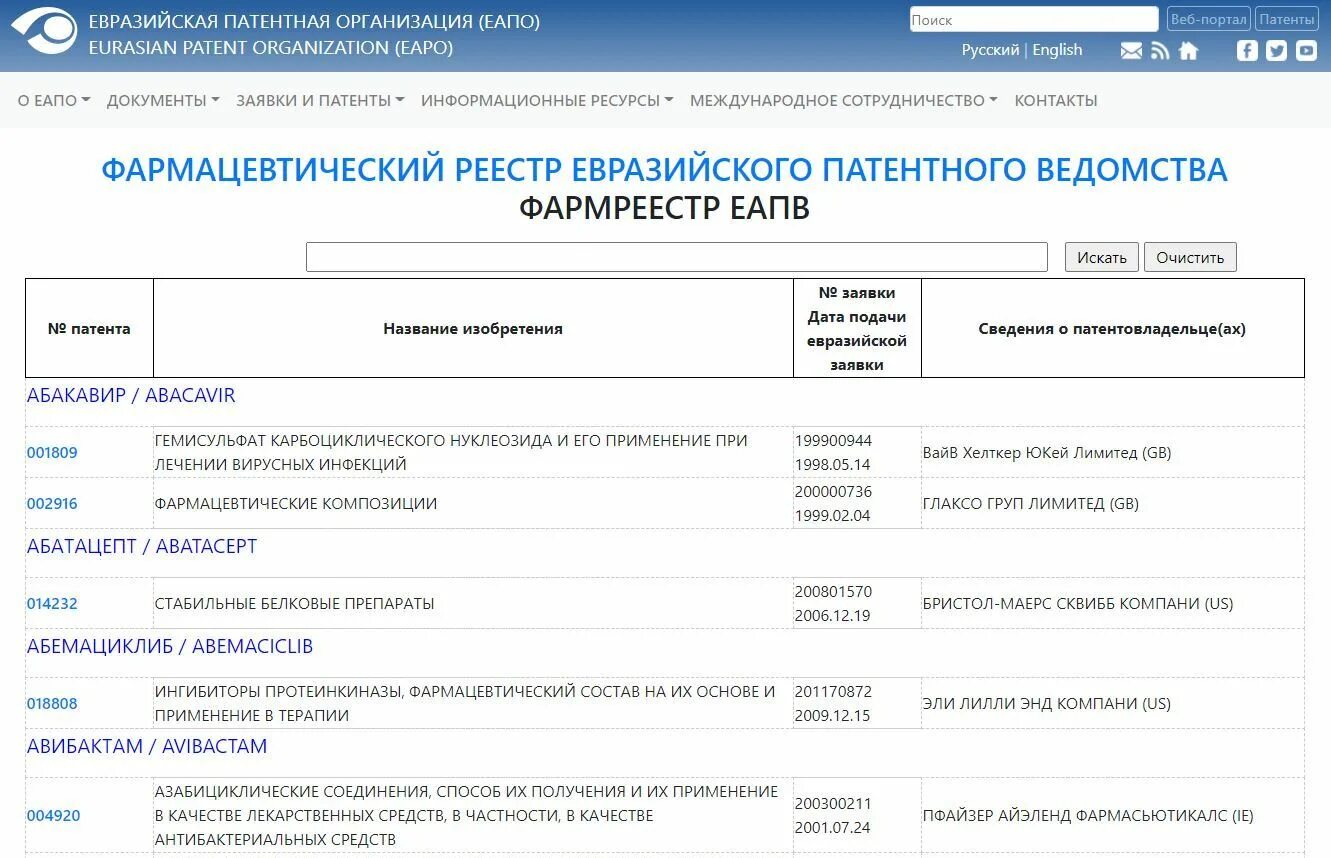Click application number 201170872
1331x858 pixels.
(833, 691)
